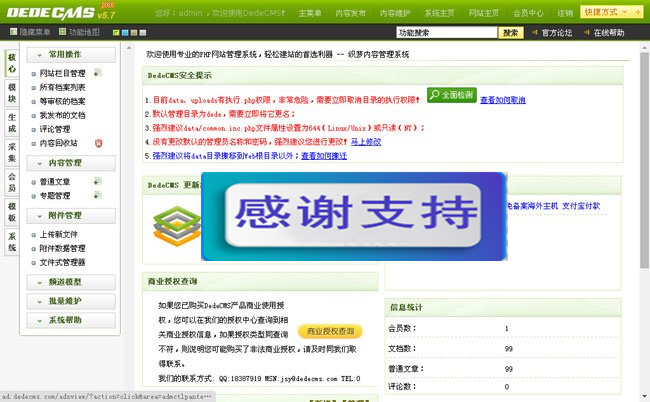Switch to the 采集 side tab

click(12, 153)
